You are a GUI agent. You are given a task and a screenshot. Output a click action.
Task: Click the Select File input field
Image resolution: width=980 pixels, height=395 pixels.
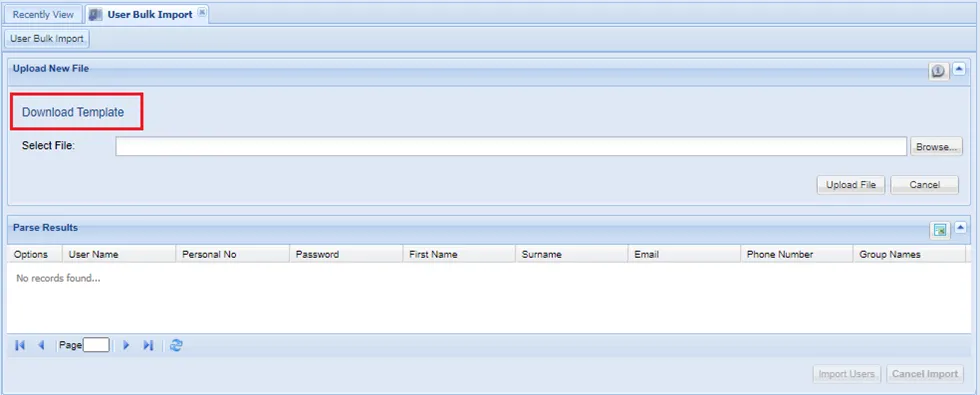click(511, 146)
